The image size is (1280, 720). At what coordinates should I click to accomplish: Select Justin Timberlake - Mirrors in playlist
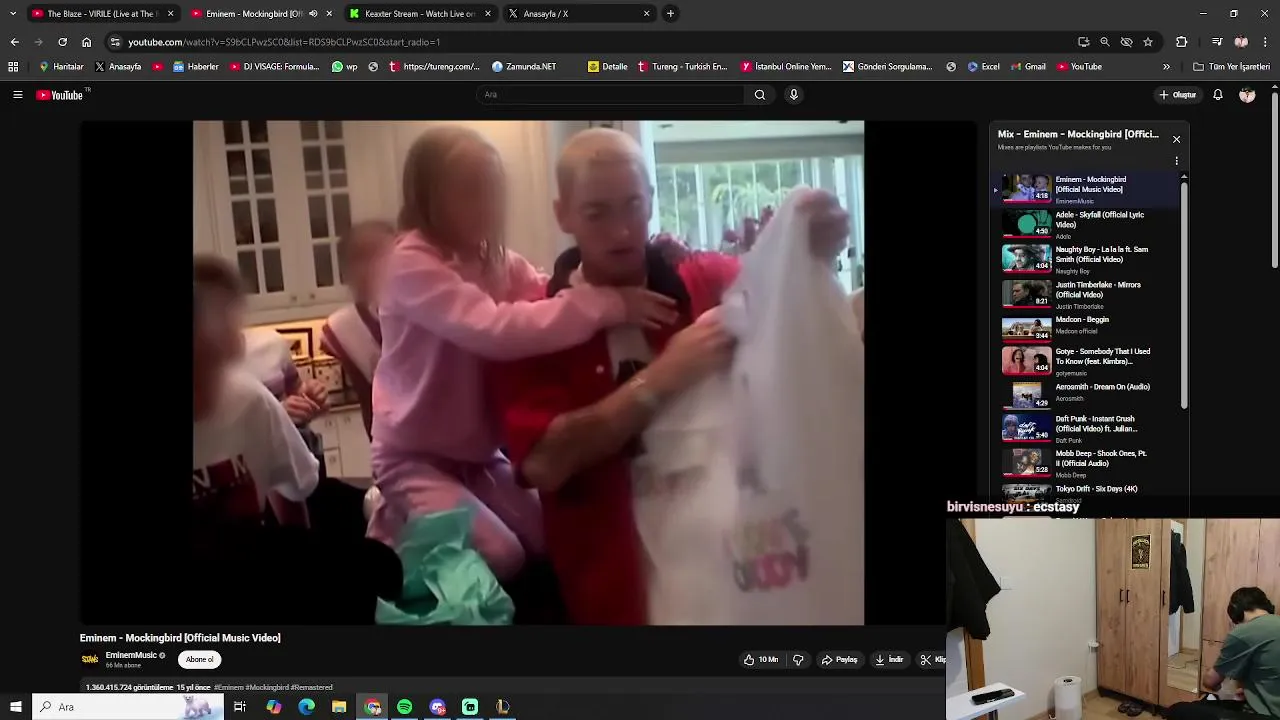(1085, 294)
